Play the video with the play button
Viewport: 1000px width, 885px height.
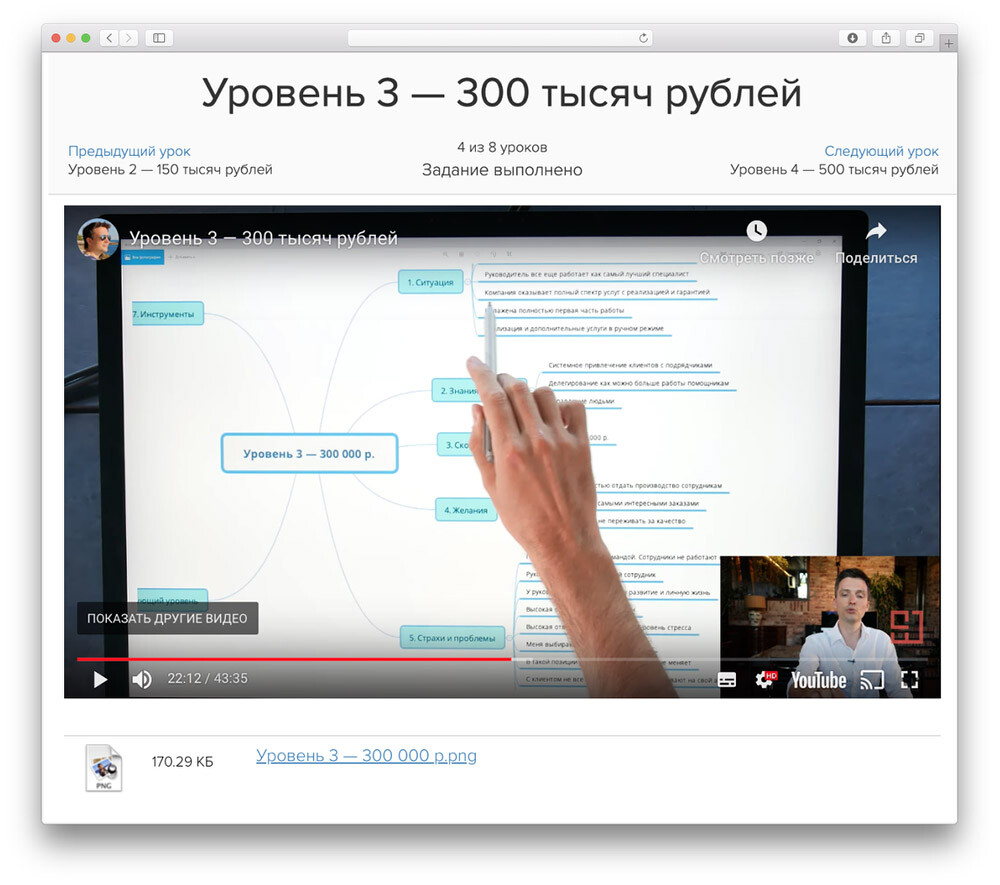(100, 680)
